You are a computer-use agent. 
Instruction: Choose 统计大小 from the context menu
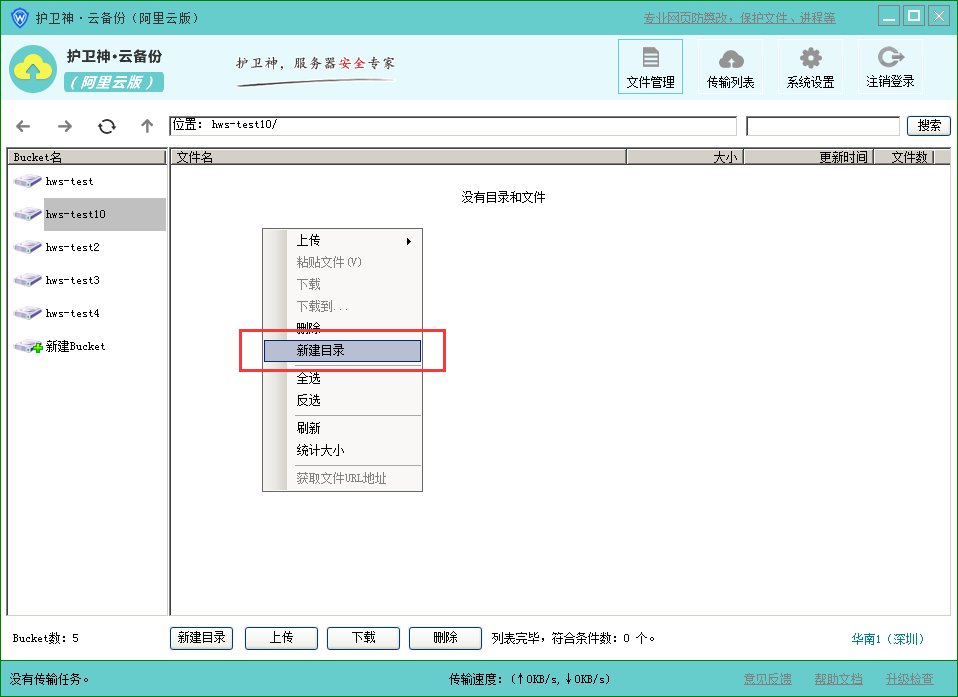pyautogui.click(x=320, y=450)
